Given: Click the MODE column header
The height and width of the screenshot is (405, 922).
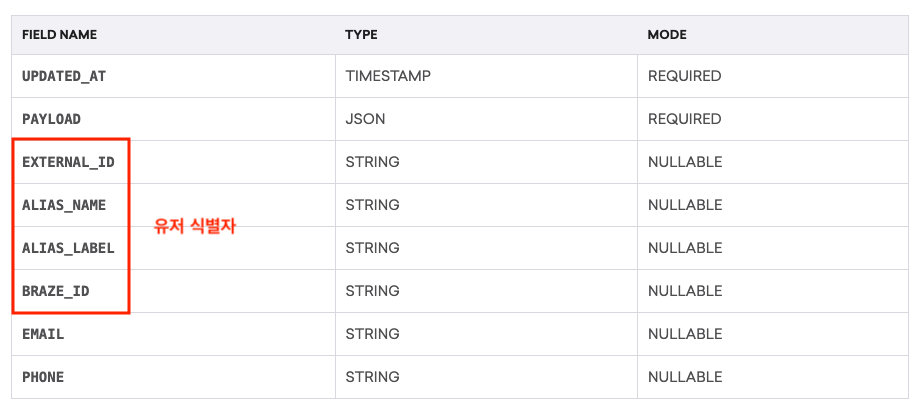Looking at the screenshot, I should click(x=667, y=35).
